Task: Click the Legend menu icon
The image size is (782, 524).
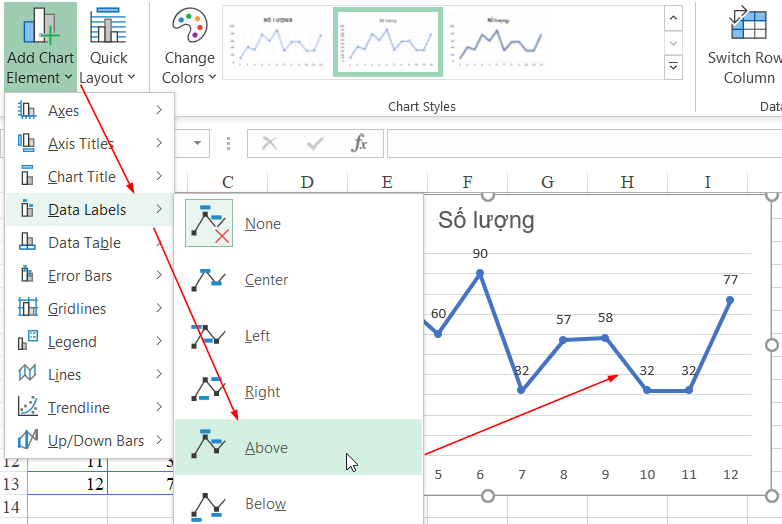Action: coord(28,342)
